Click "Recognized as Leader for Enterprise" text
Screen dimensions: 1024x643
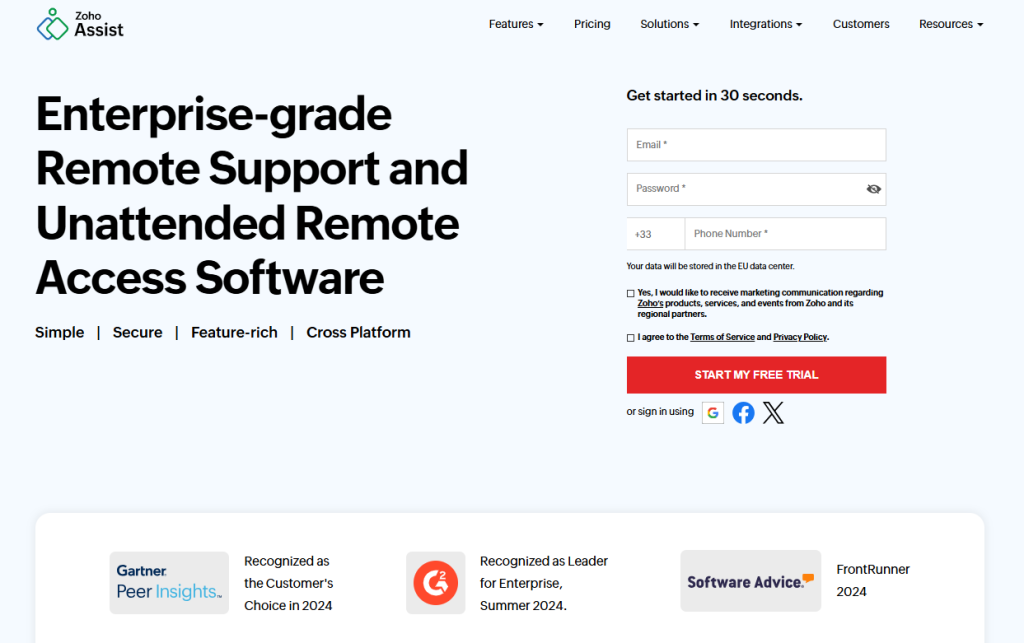pyautogui.click(x=544, y=583)
